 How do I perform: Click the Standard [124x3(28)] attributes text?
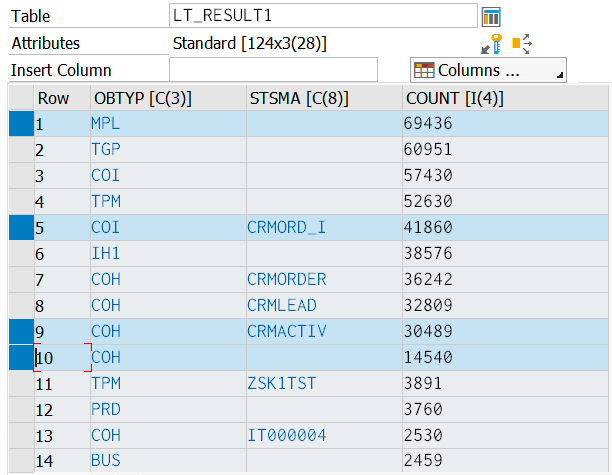(x=249, y=43)
